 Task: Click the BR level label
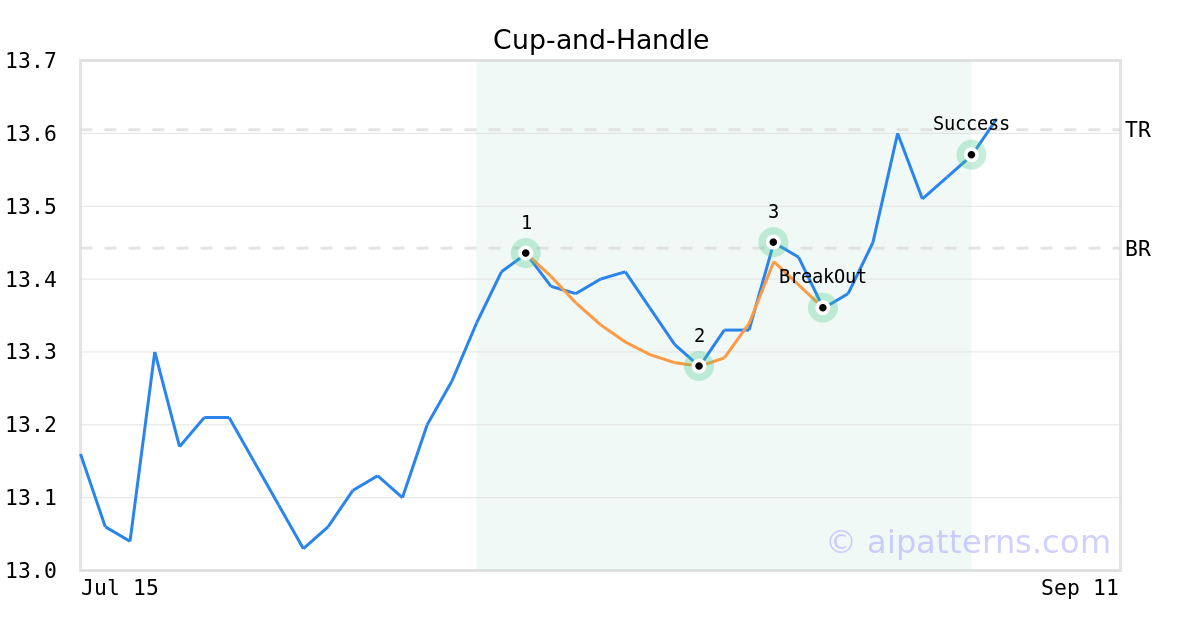pyautogui.click(x=1138, y=249)
